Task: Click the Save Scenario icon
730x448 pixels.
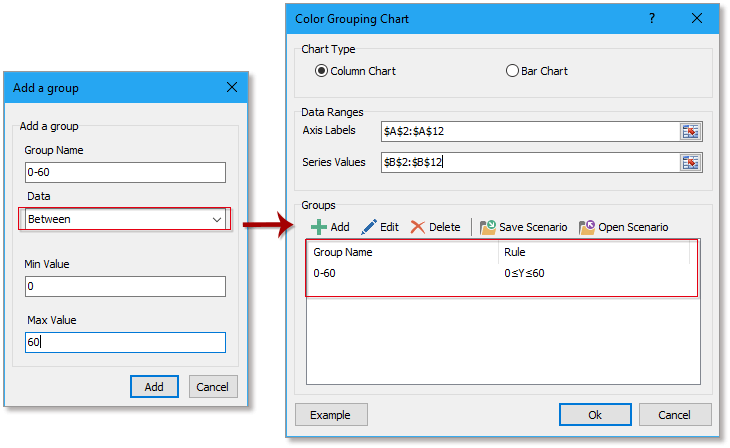Action: pos(488,227)
